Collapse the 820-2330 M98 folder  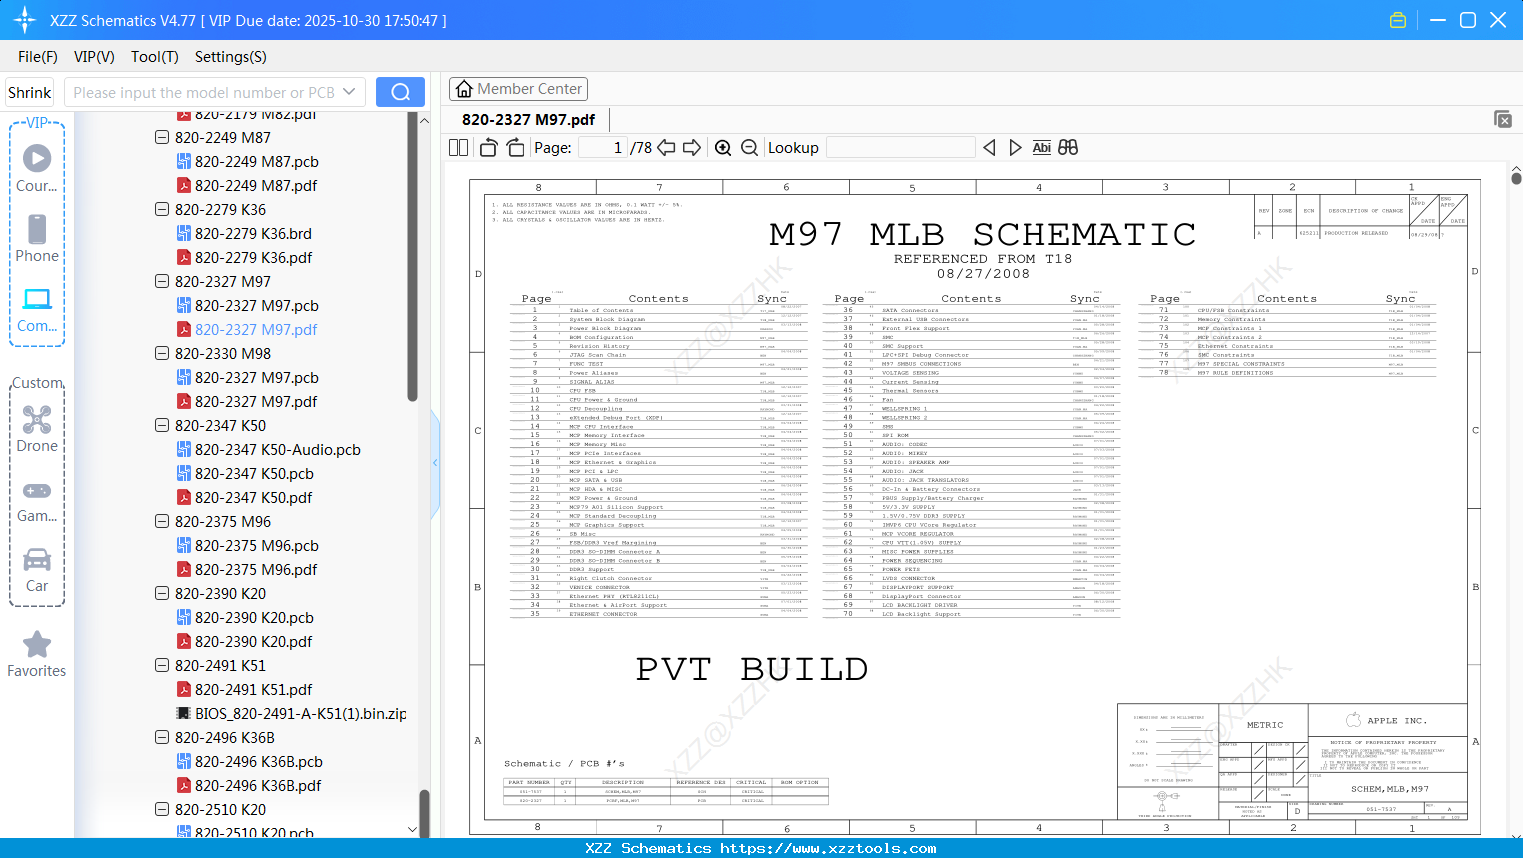pos(162,354)
